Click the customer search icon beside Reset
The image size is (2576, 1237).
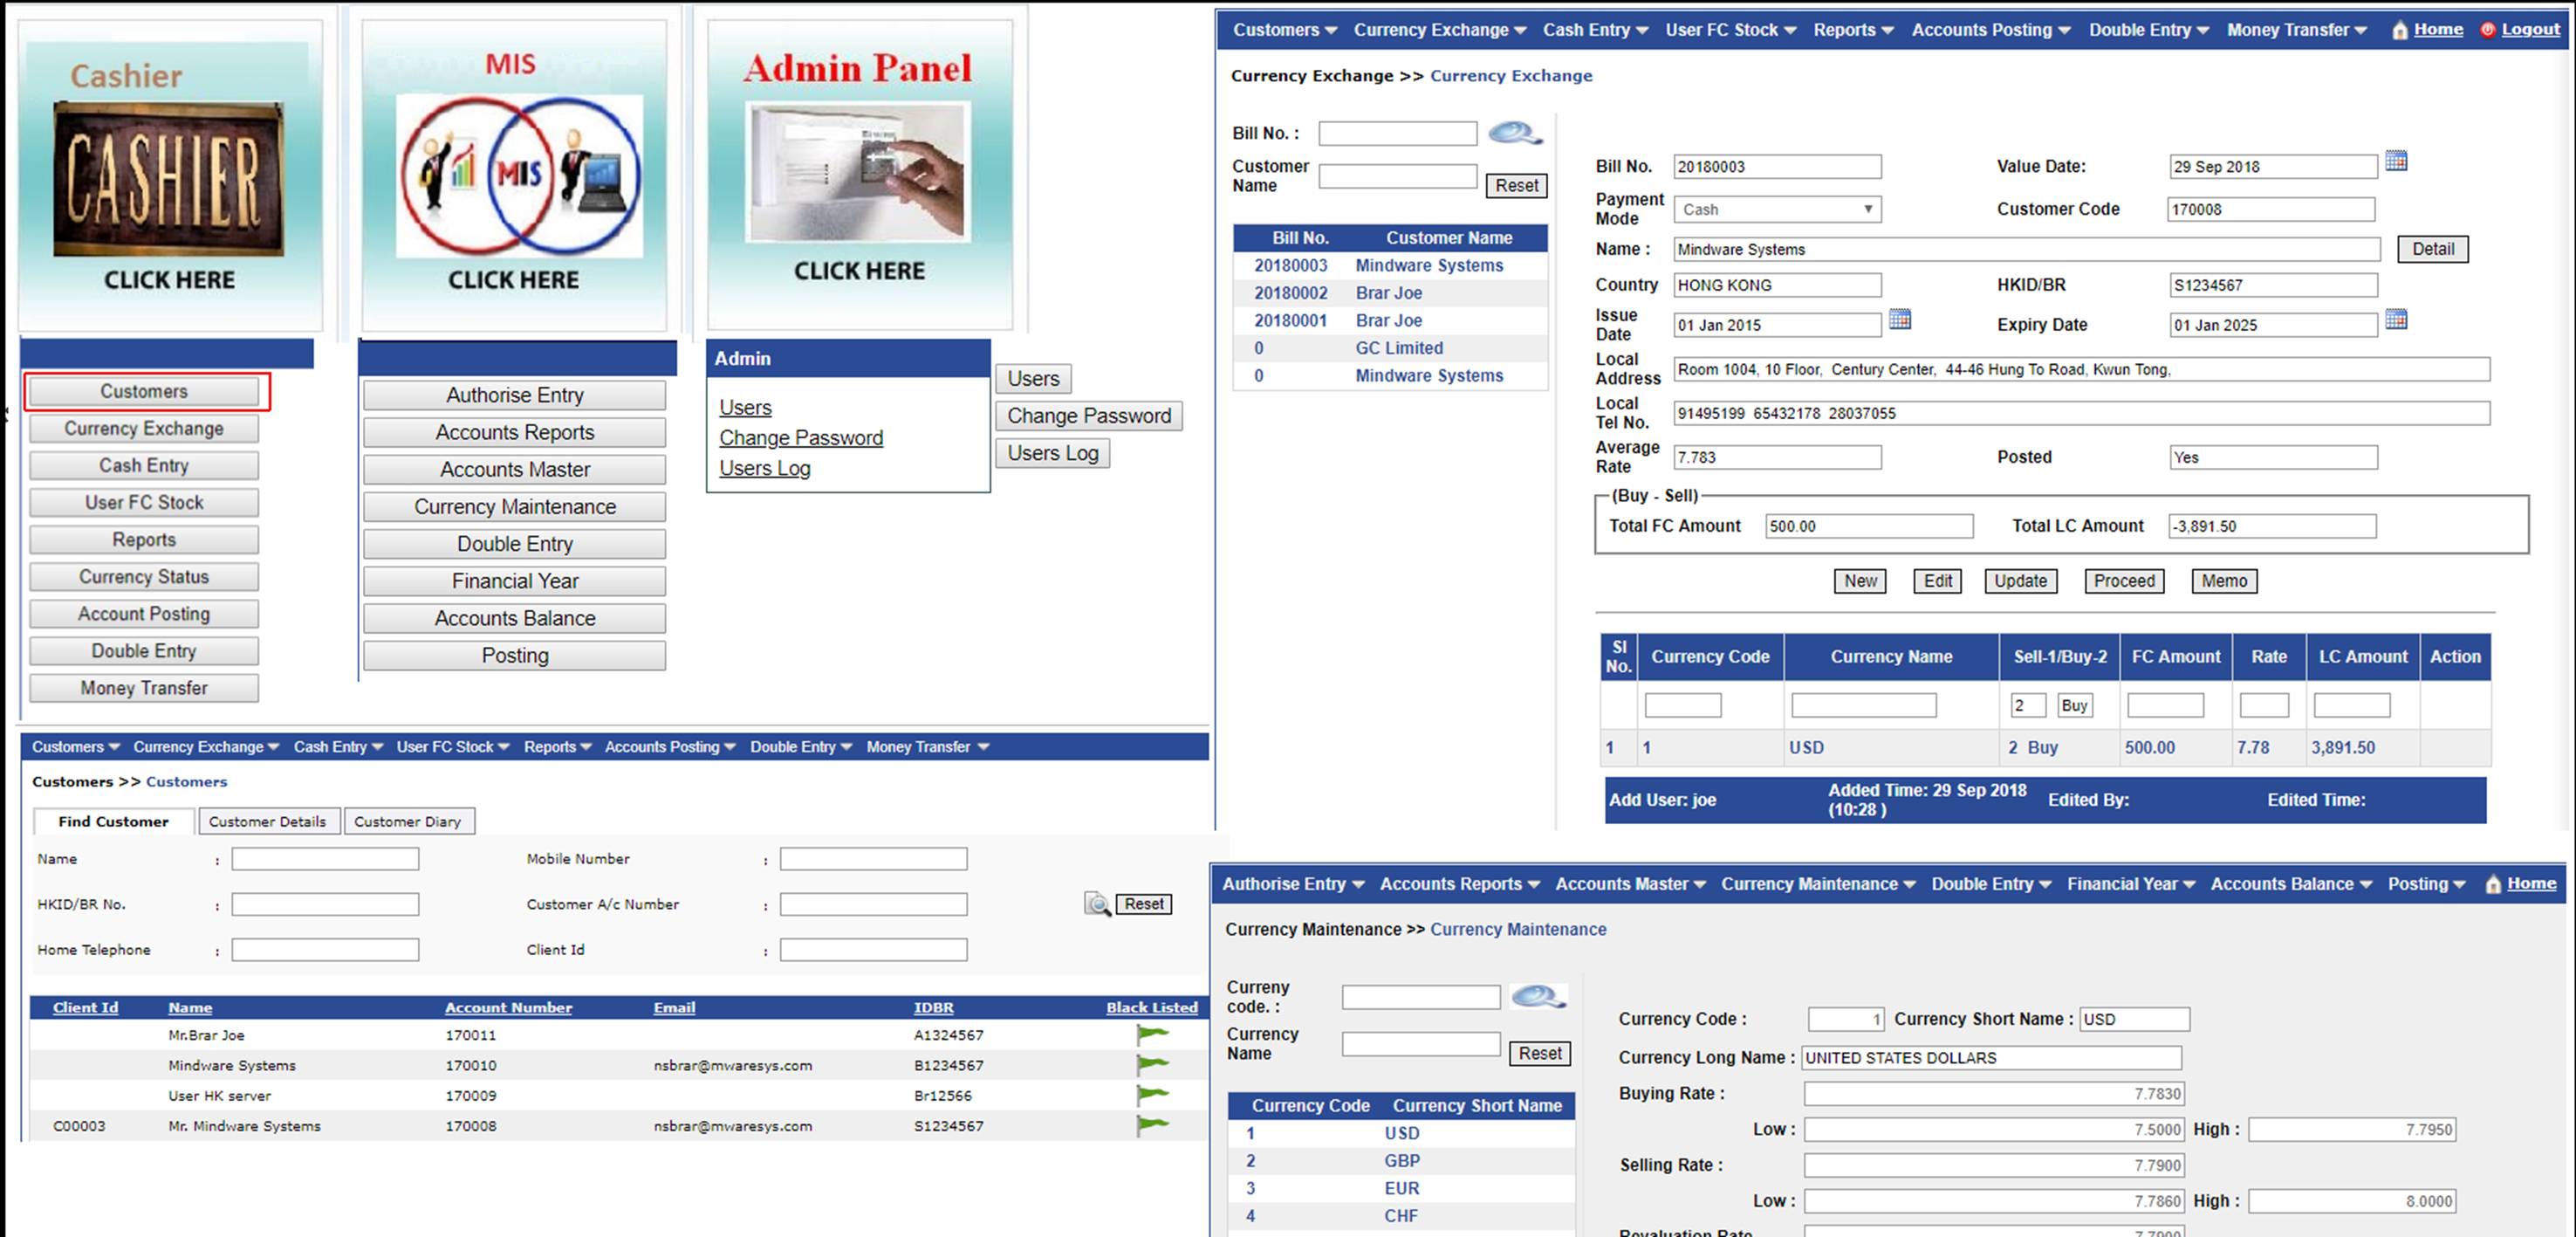tap(1097, 904)
